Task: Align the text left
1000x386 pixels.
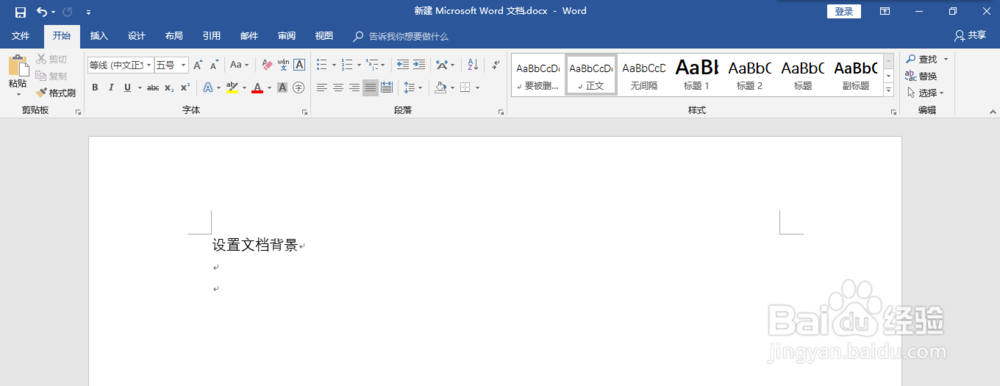Action: click(322, 87)
